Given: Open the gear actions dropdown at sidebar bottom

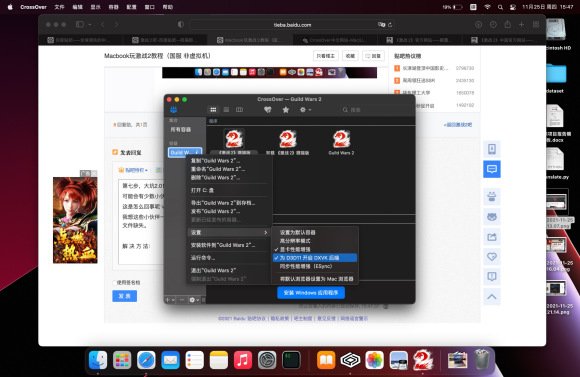Looking at the screenshot, I should (194, 300).
